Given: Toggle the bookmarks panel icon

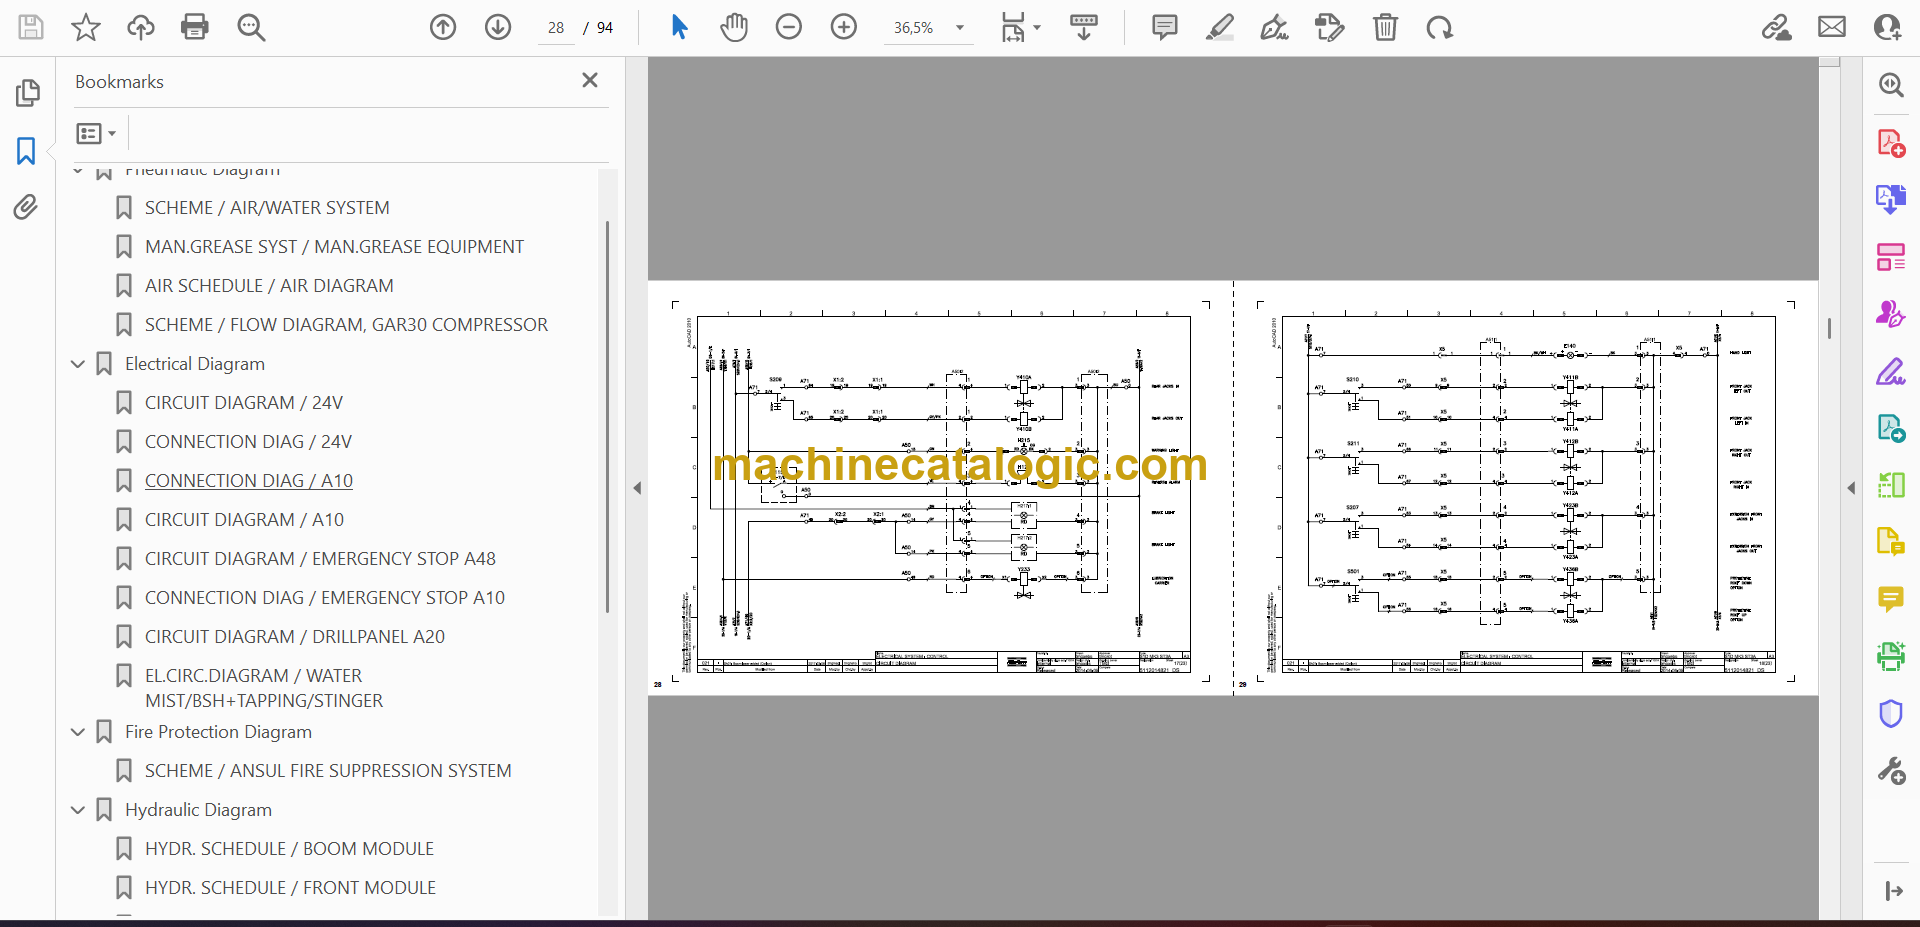Looking at the screenshot, I should tap(26, 151).
